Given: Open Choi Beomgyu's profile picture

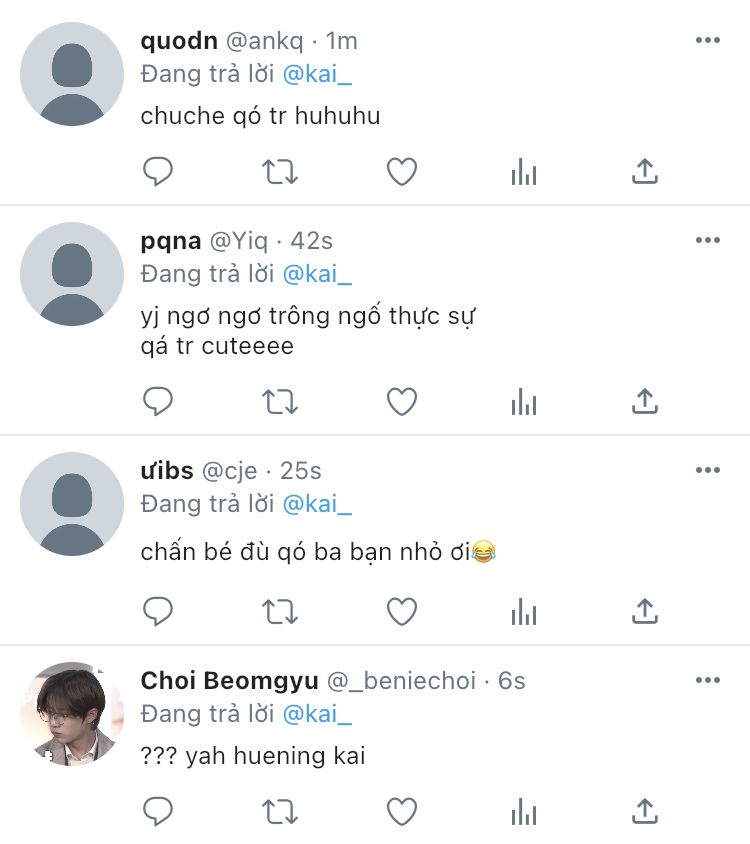Looking at the screenshot, I should 72,714.
